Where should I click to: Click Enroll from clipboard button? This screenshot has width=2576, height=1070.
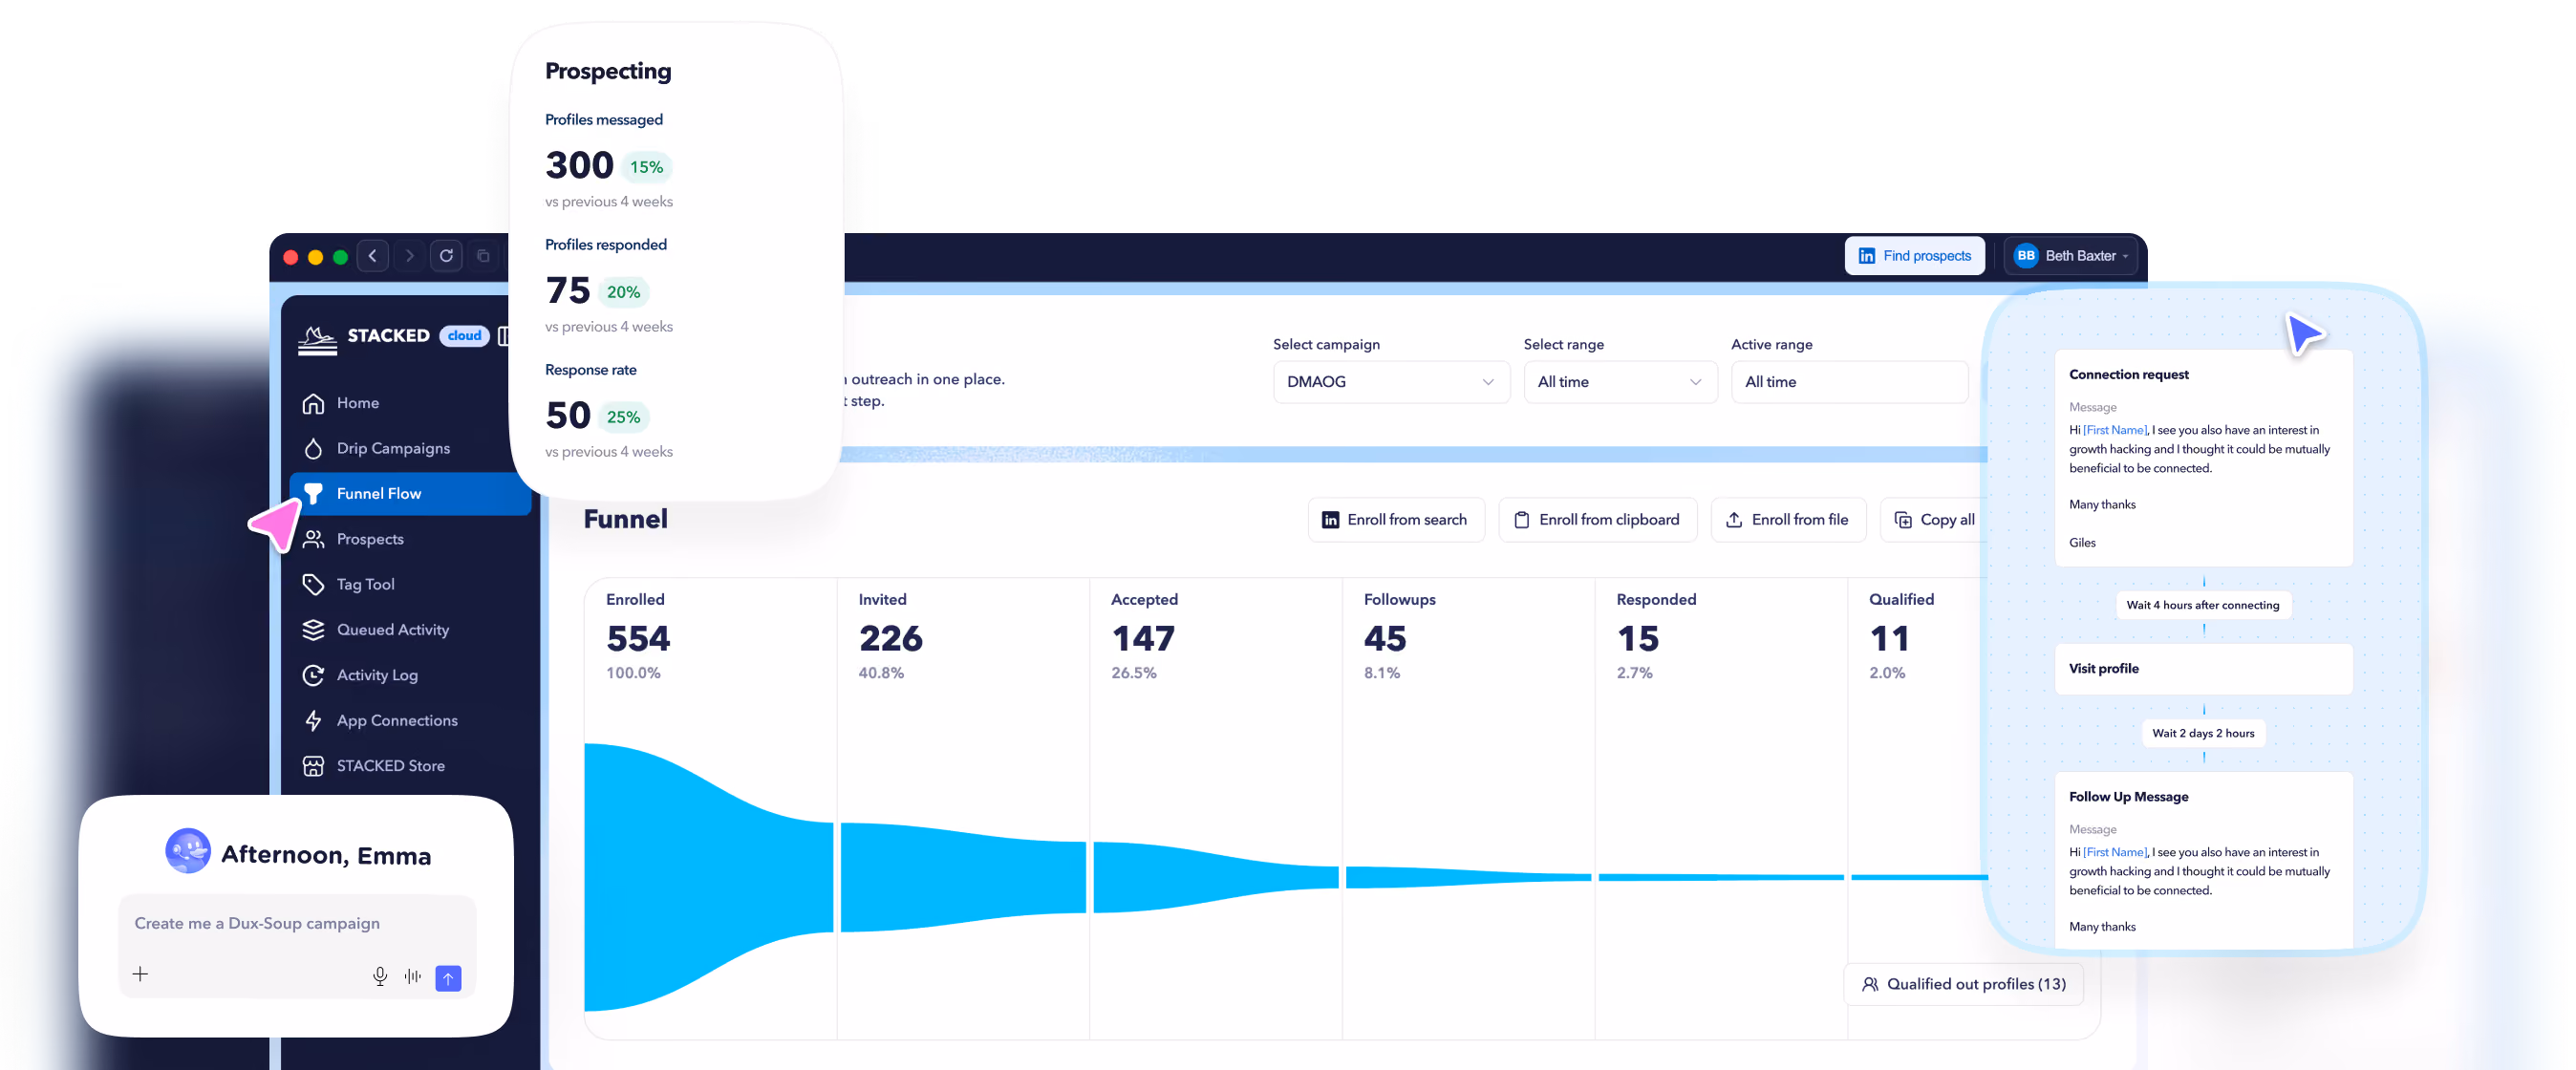1597,520
